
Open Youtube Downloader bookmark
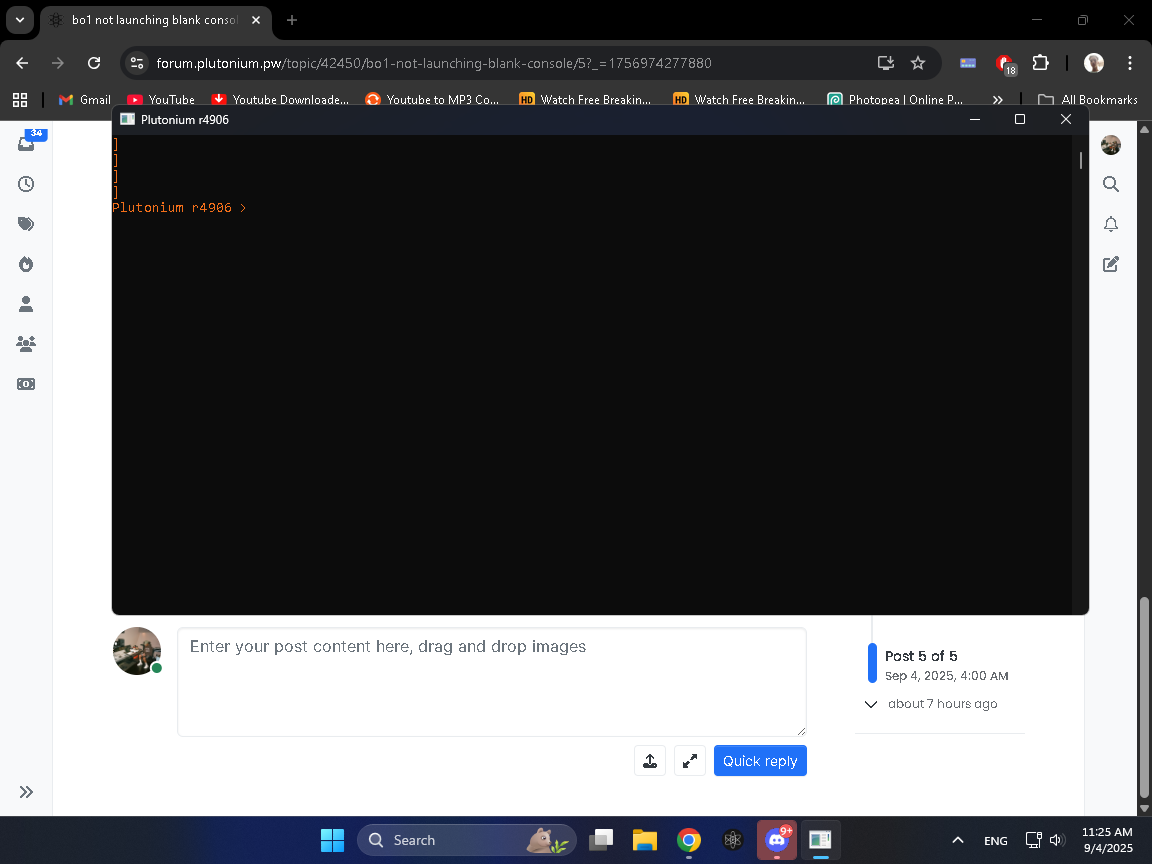coord(280,100)
